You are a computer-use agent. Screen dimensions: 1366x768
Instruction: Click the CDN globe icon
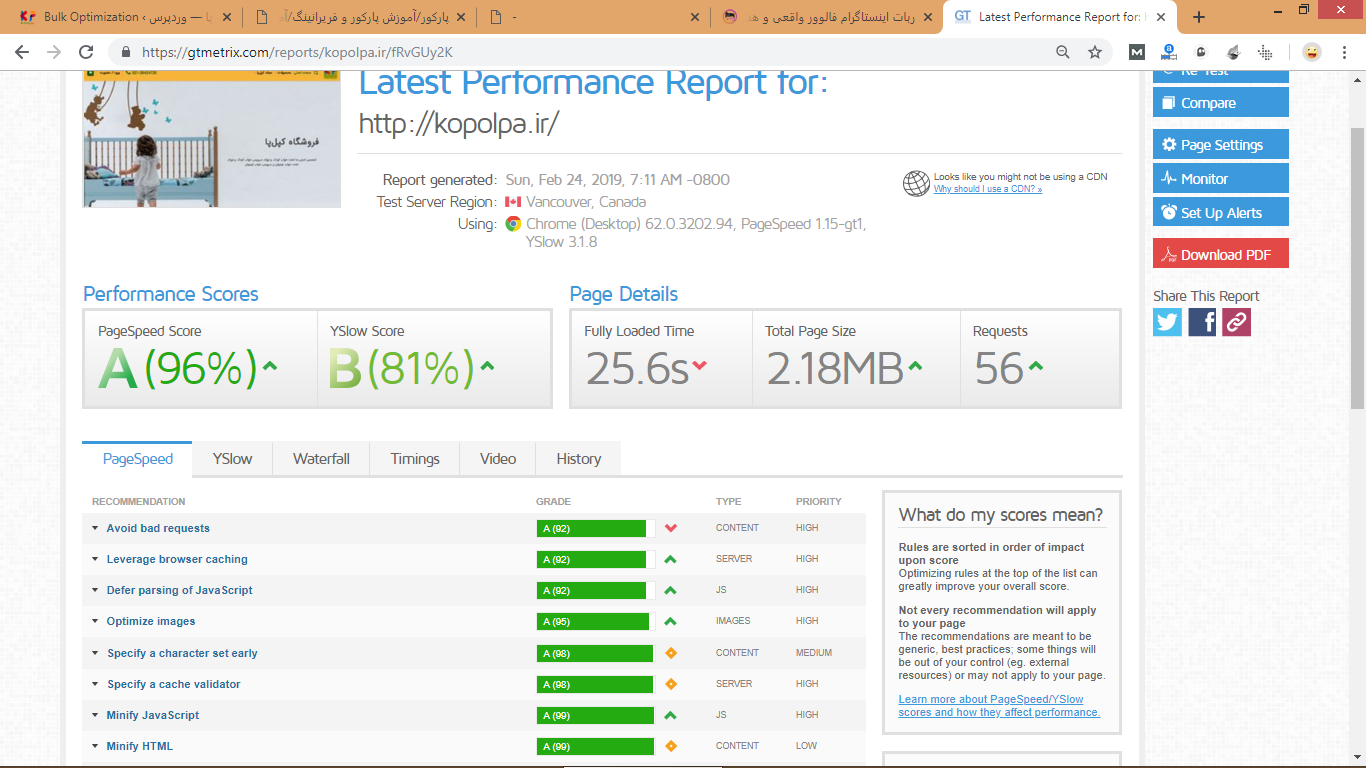pos(916,183)
